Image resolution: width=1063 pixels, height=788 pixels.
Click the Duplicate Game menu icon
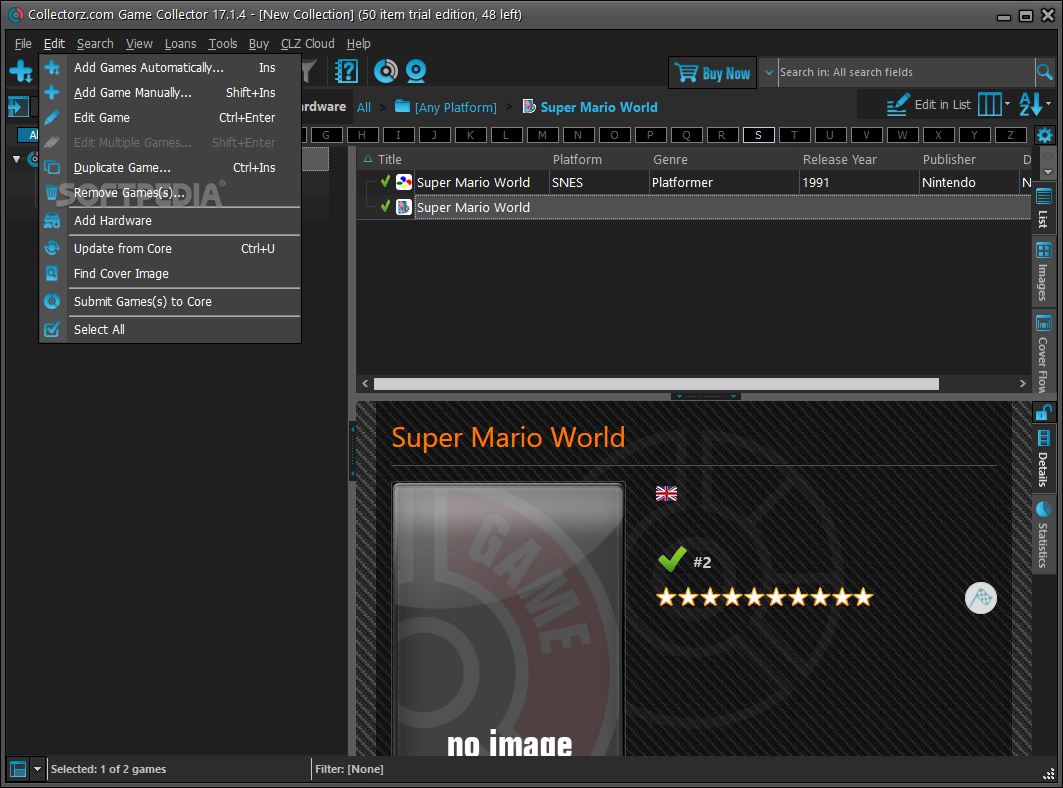52,168
